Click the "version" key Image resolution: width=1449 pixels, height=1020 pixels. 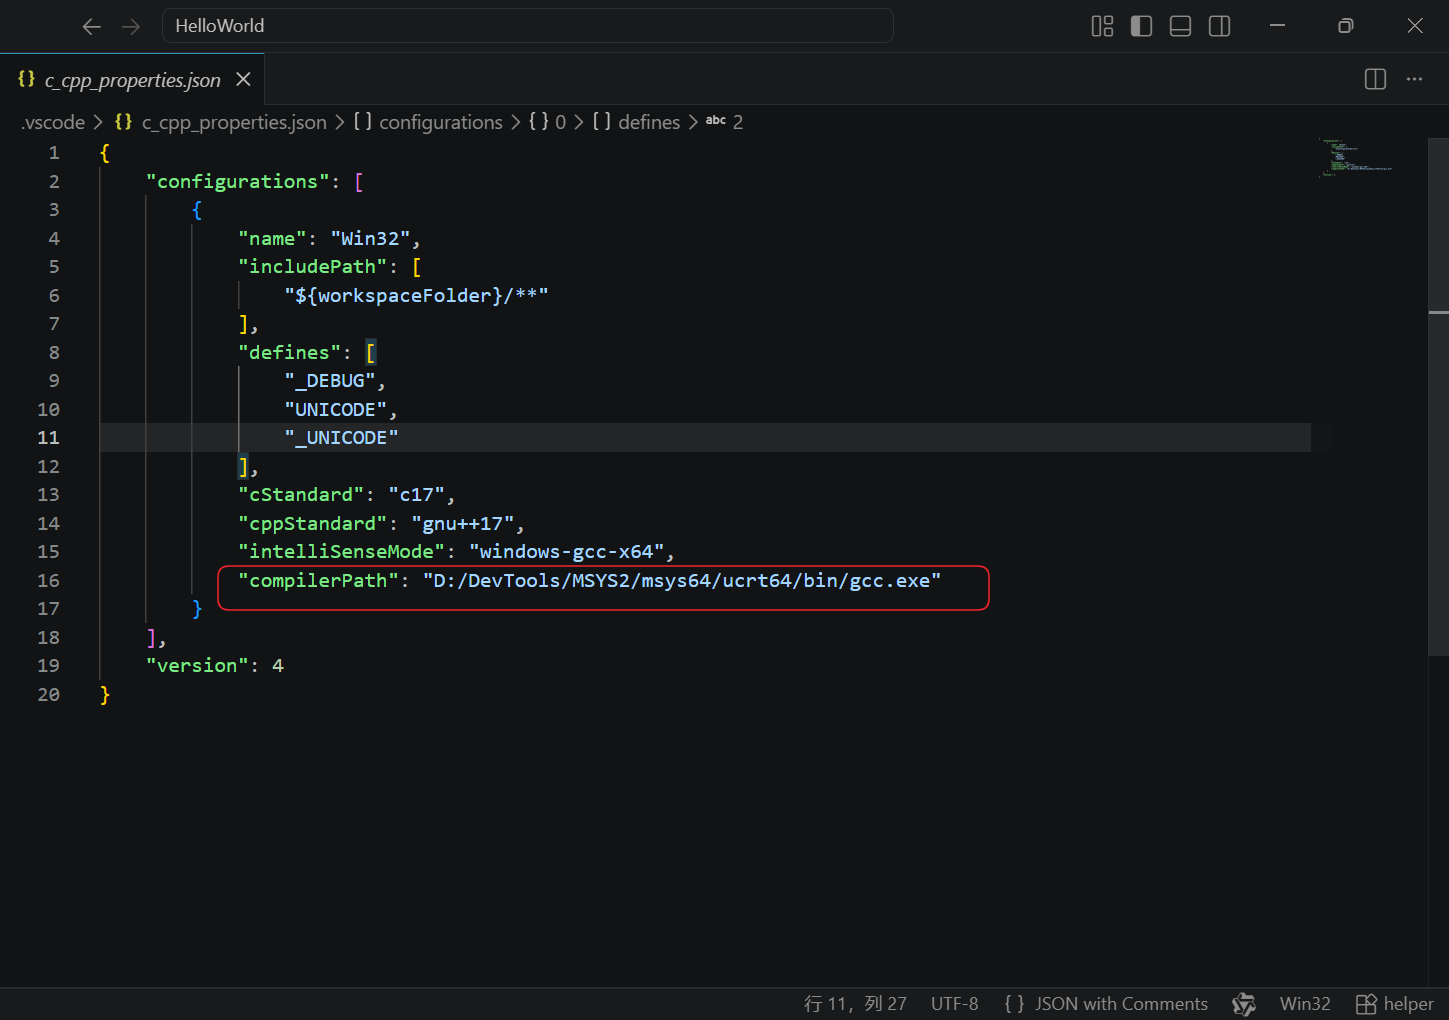pos(197,666)
